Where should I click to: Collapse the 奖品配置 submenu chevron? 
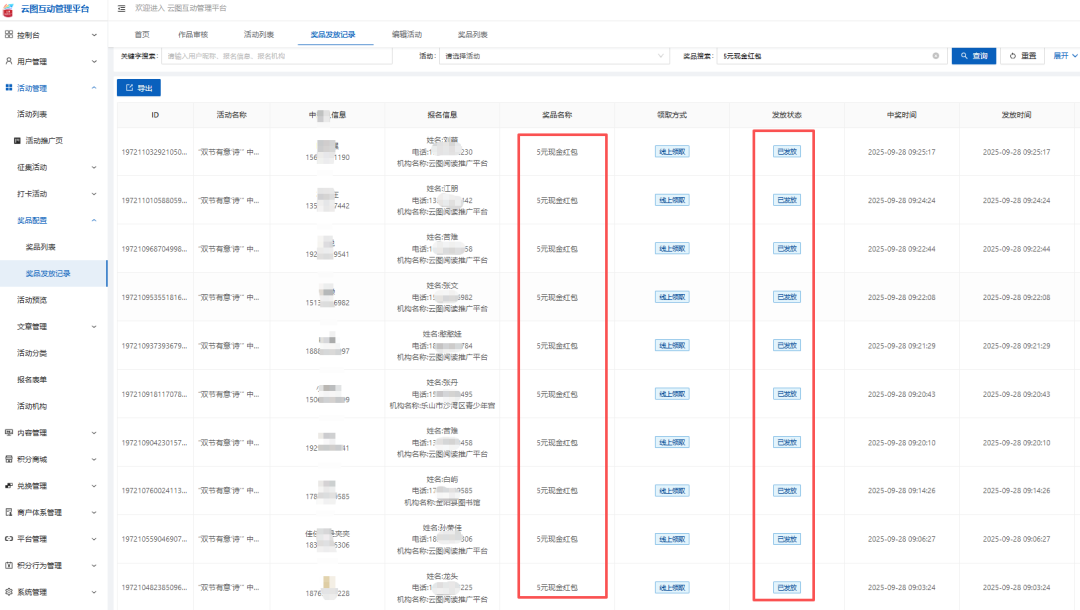click(x=94, y=220)
